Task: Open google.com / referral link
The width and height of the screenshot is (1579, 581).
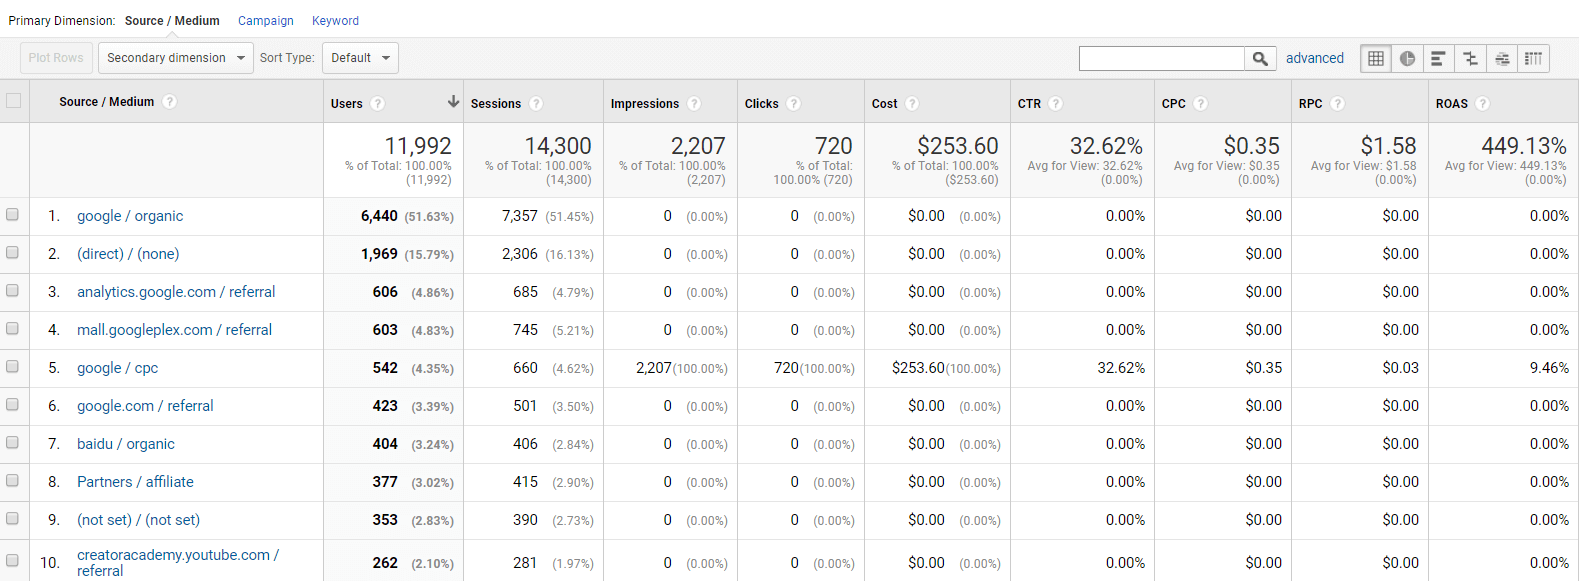Action: [145, 406]
